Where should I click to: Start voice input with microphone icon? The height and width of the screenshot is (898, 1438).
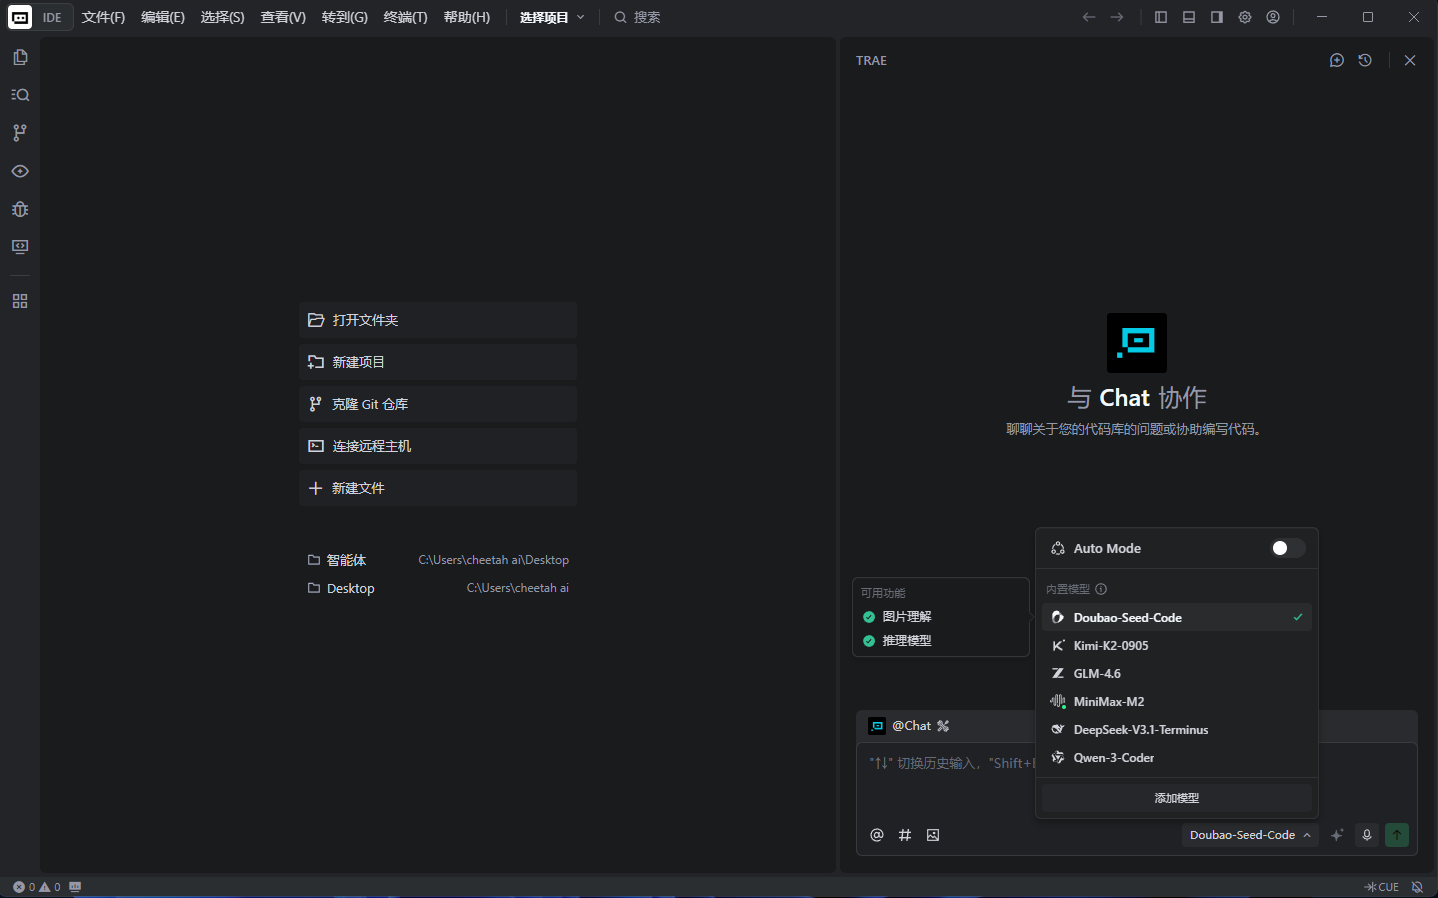coord(1367,835)
